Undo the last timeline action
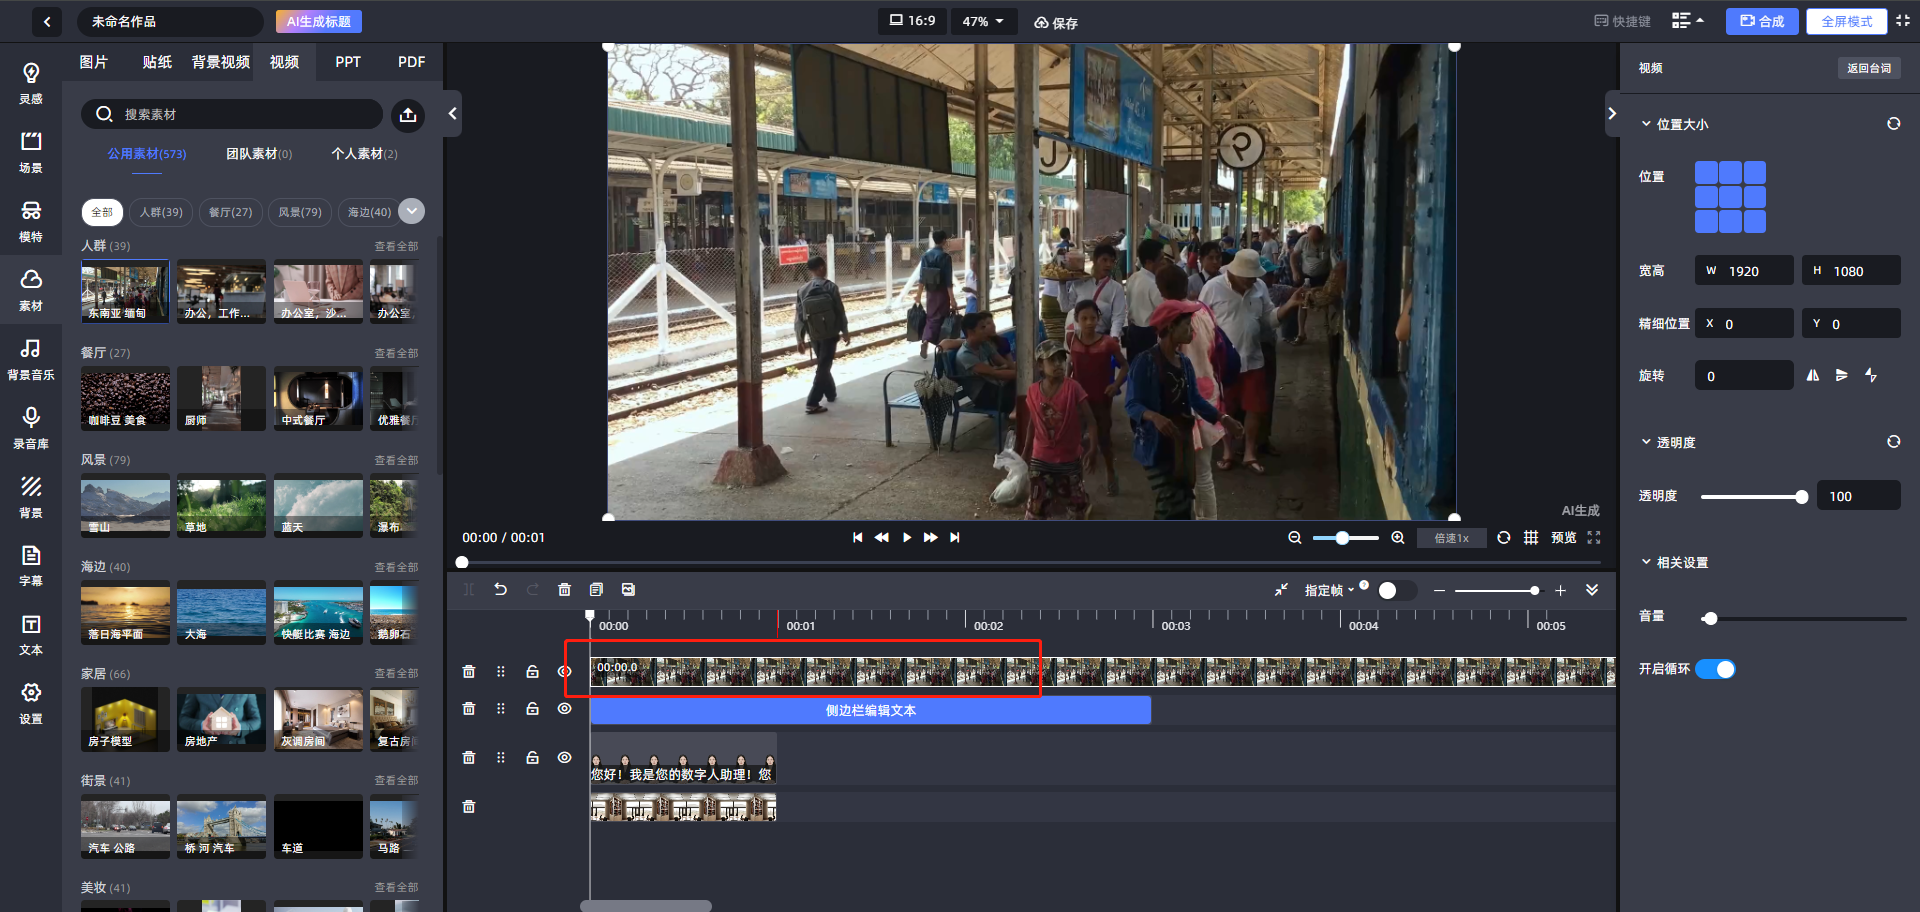 (x=500, y=590)
